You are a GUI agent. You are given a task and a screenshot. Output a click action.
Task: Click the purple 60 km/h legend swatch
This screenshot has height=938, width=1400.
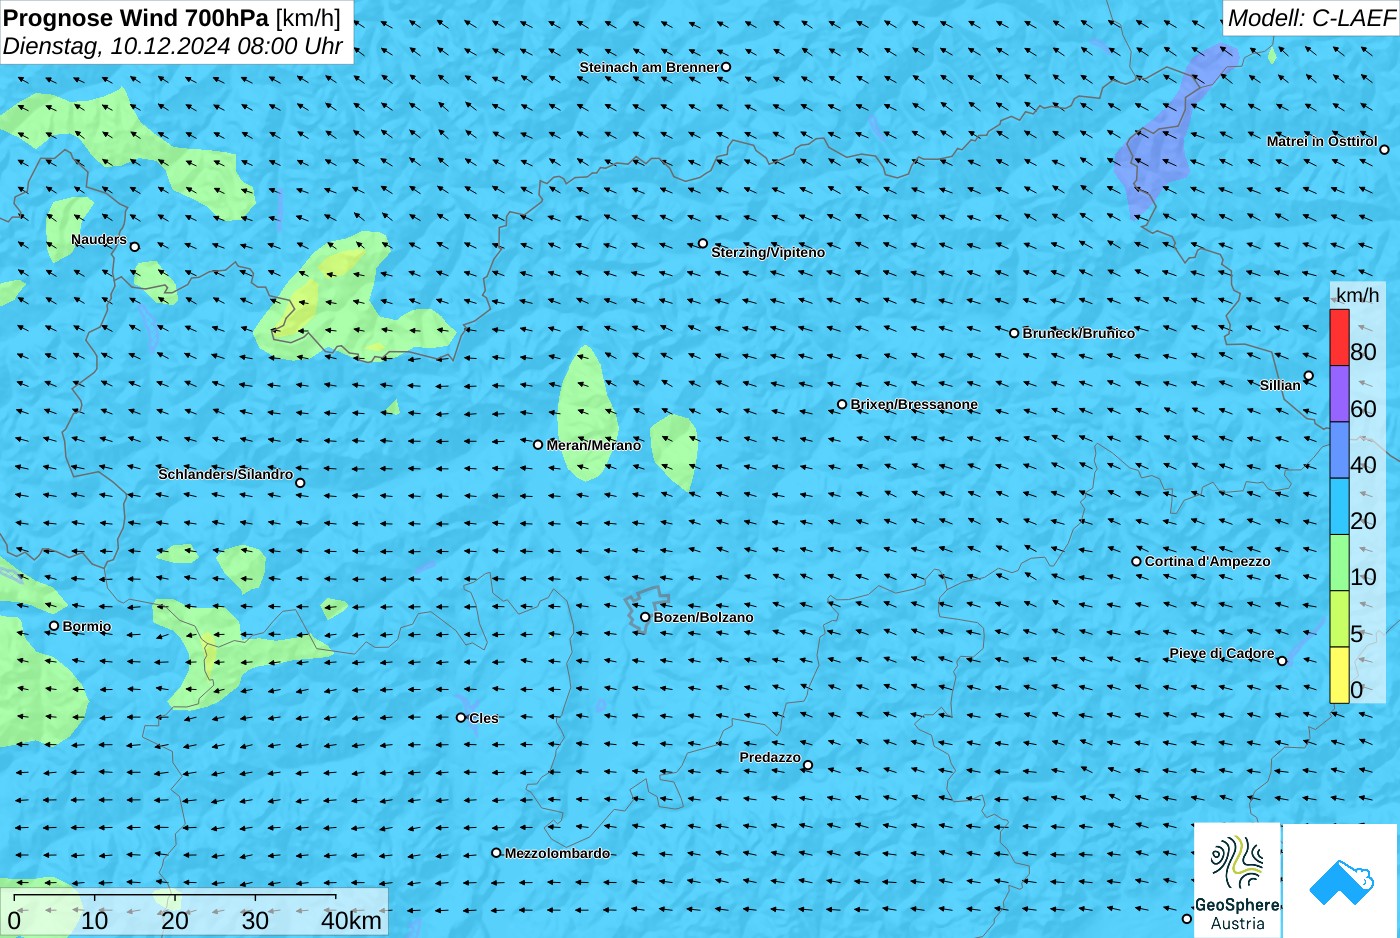1339,394
